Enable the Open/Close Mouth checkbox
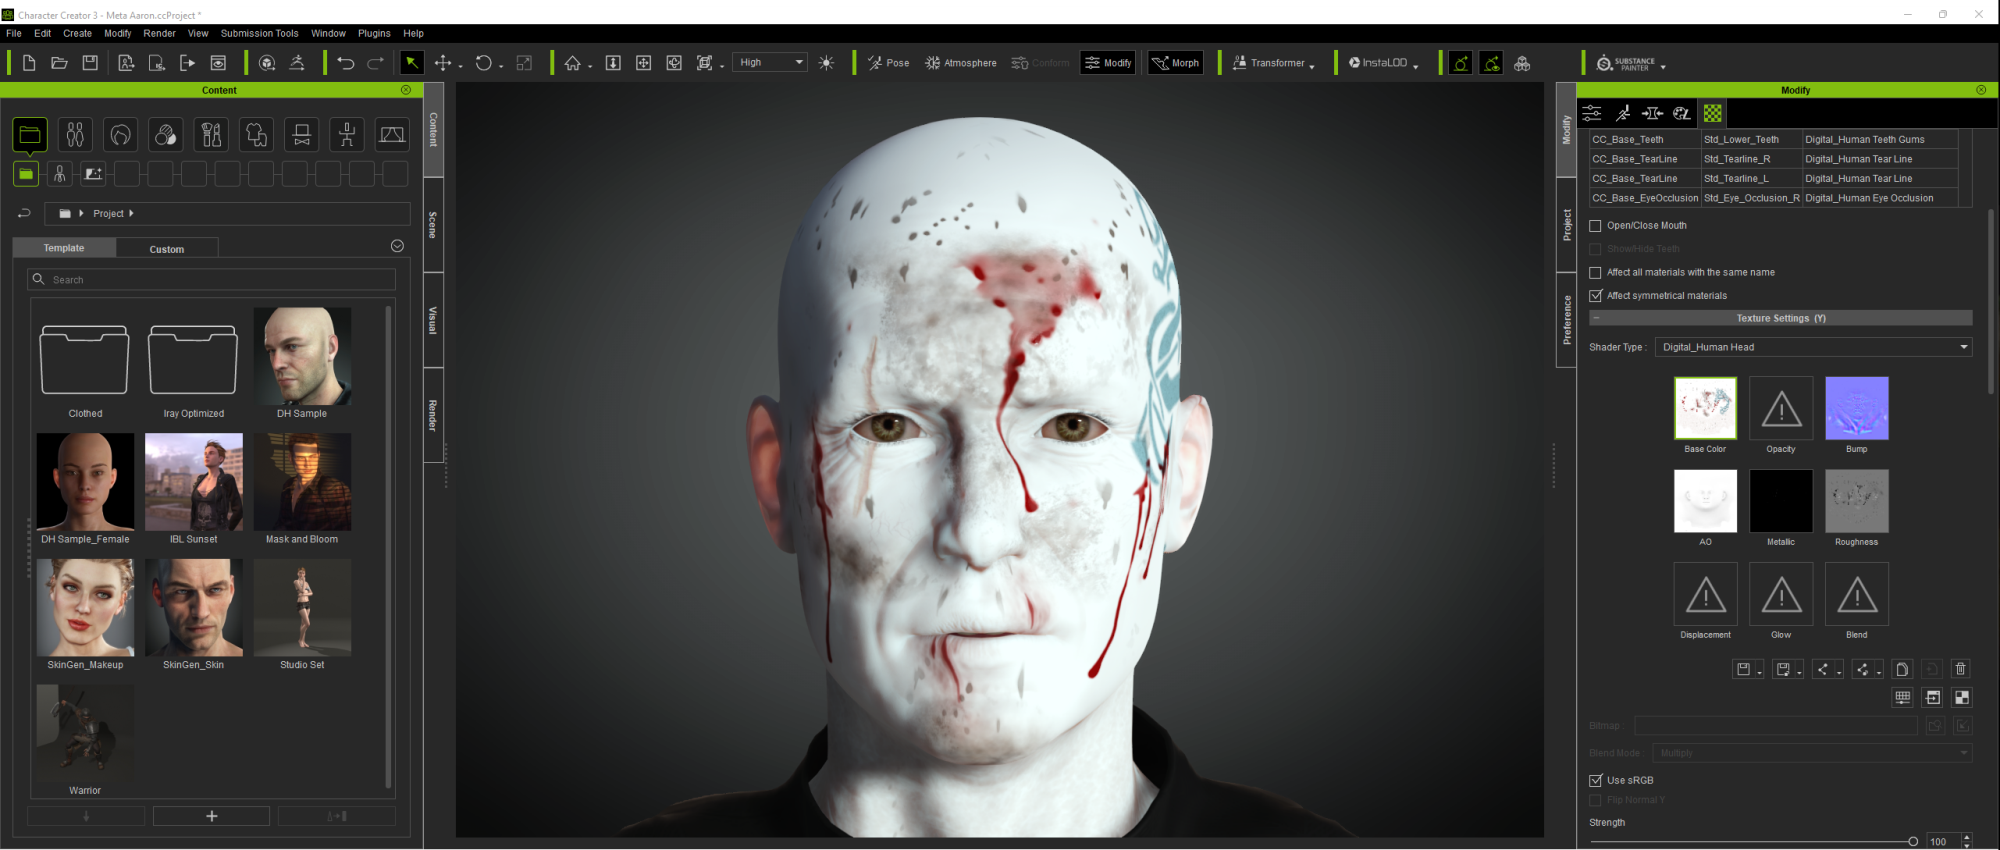Image resolution: width=2000 pixels, height=850 pixels. pyautogui.click(x=1596, y=226)
